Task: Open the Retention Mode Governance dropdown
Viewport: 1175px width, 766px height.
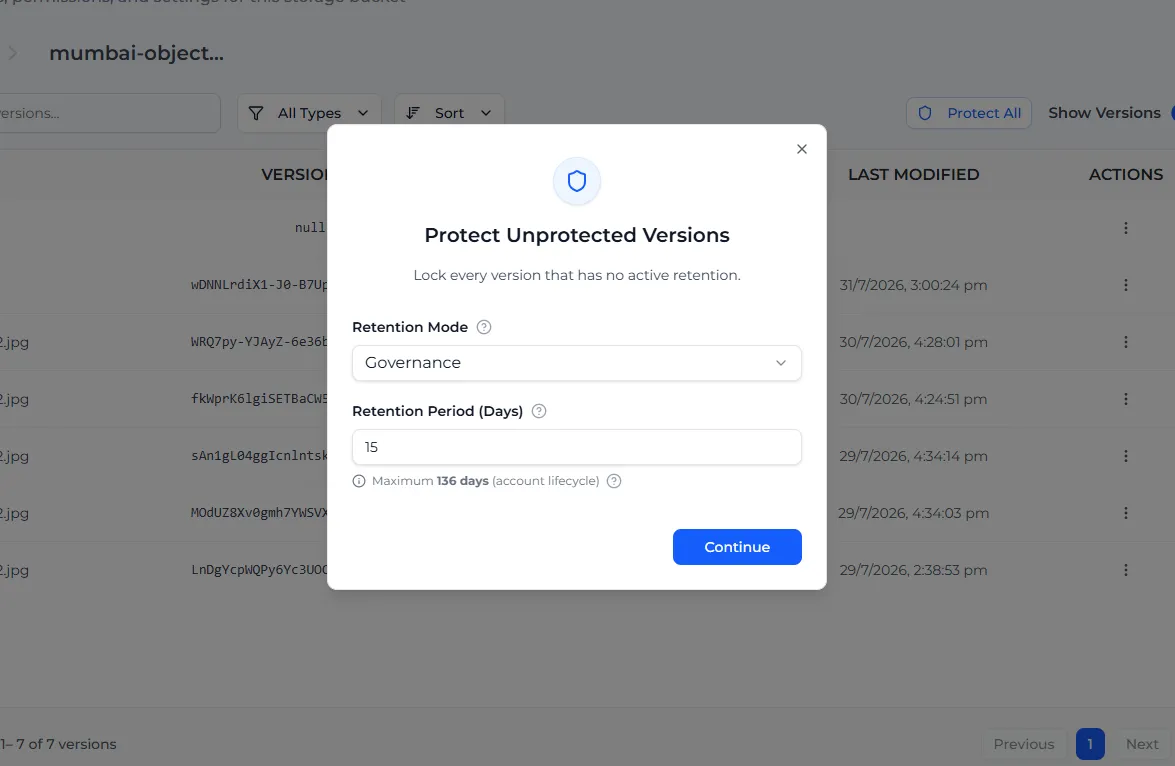Action: (x=576, y=363)
